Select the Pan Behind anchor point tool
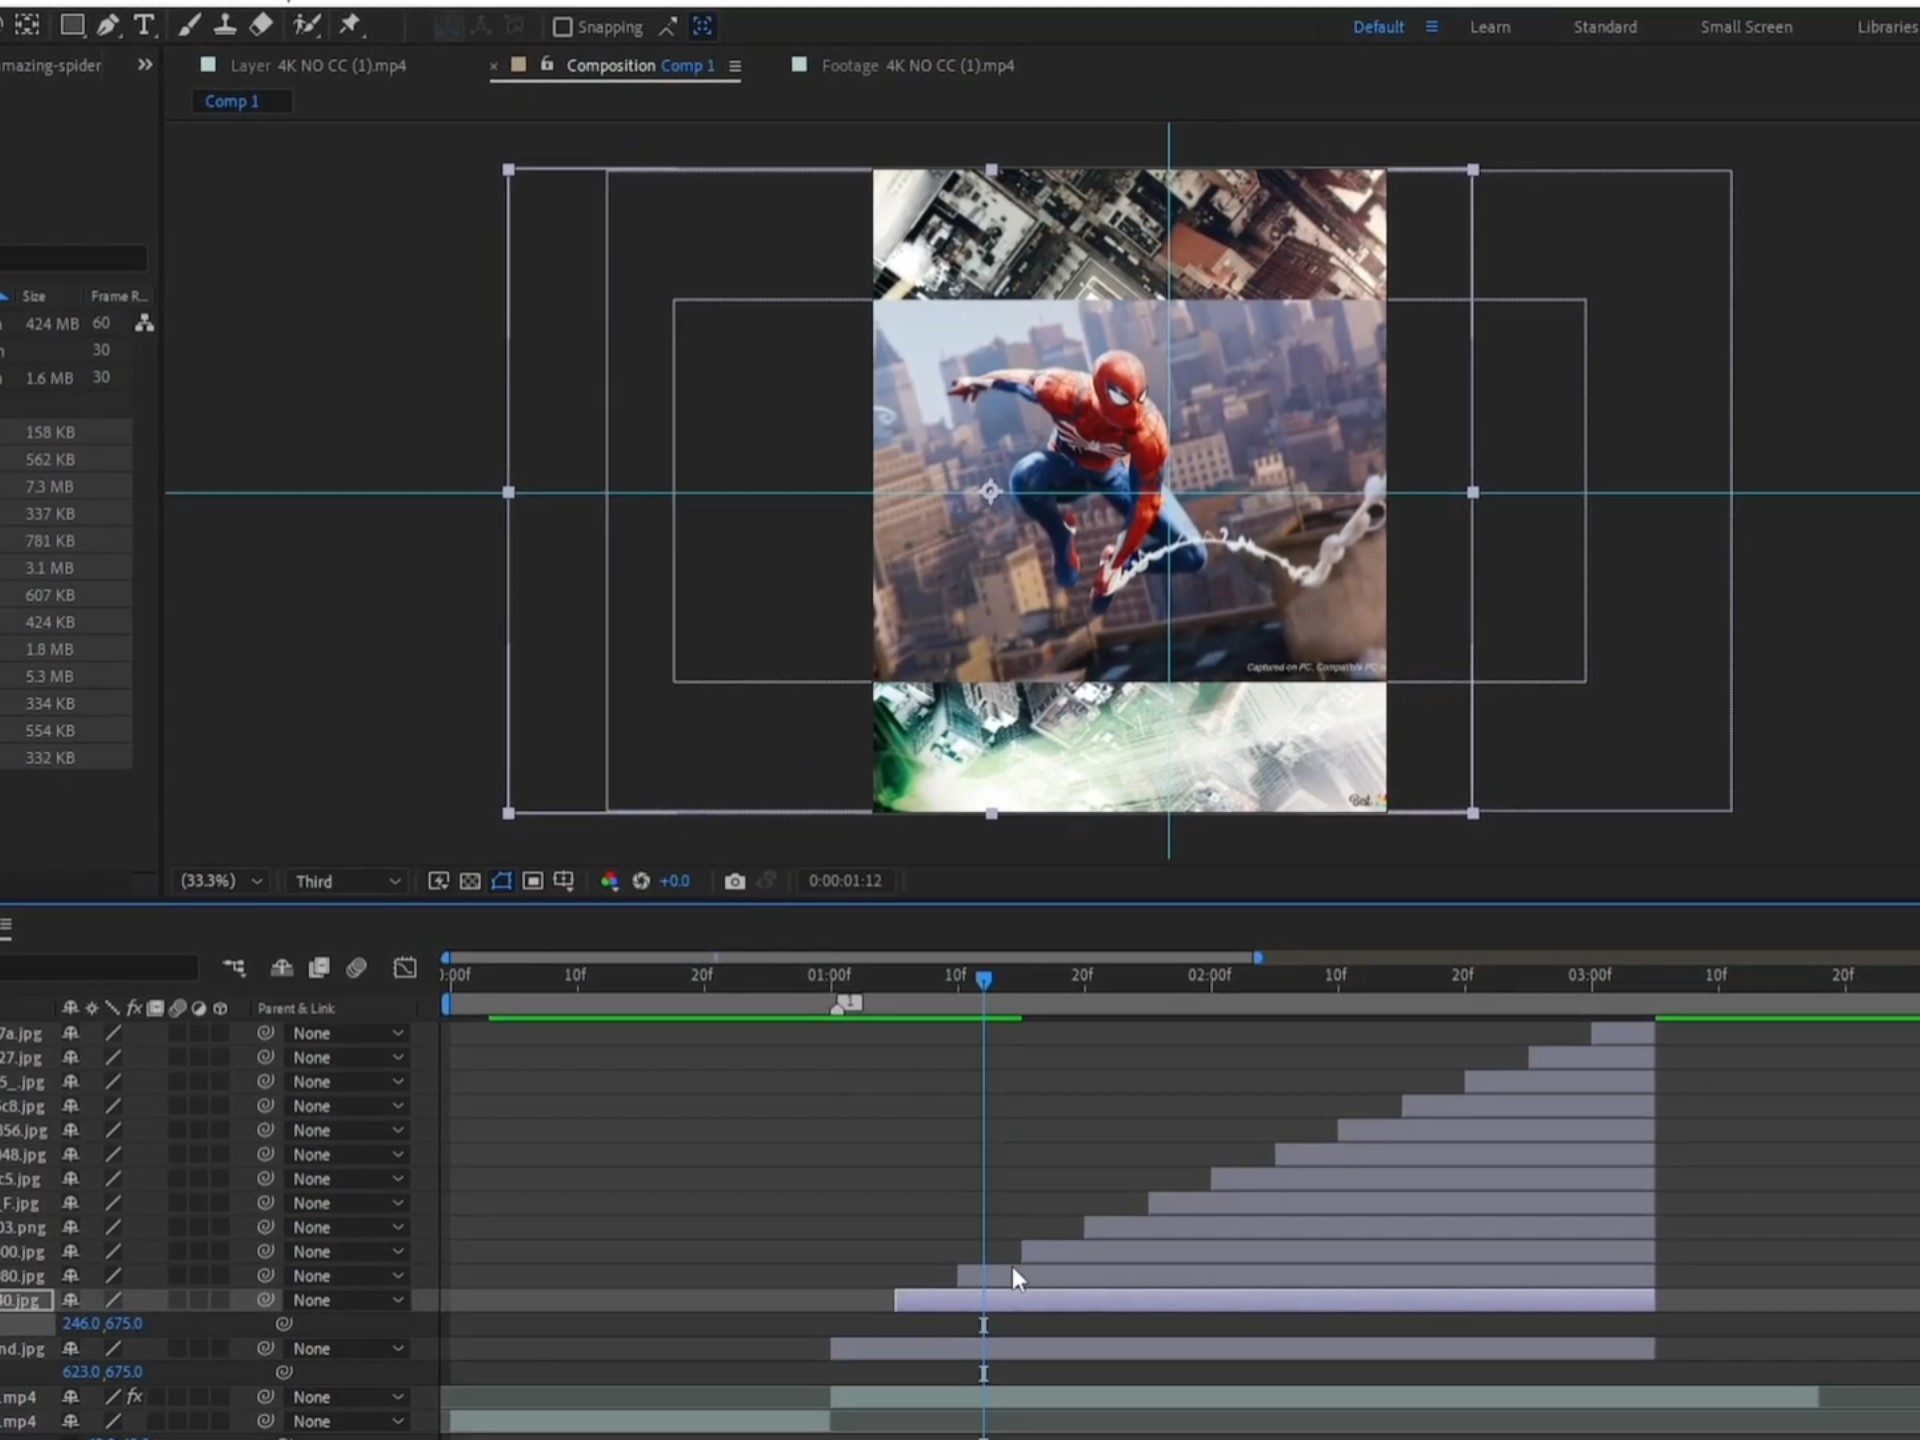The height and width of the screenshot is (1440, 1920). [27, 25]
